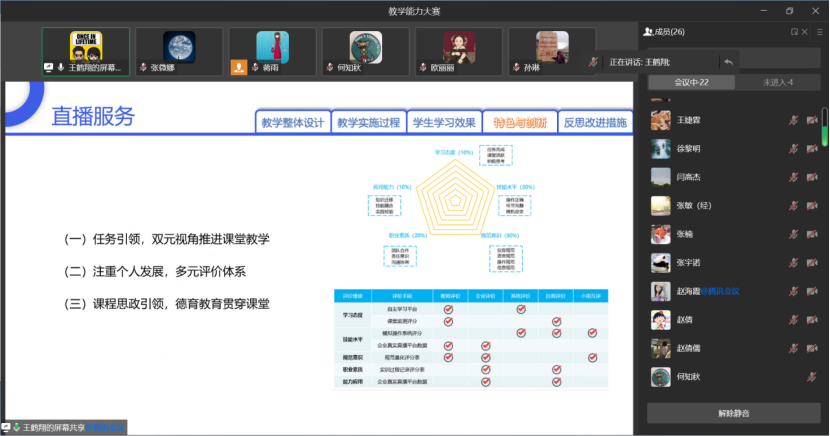Click the reply arrow beside speaking indicator
The height and width of the screenshot is (436, 830).
728,62
